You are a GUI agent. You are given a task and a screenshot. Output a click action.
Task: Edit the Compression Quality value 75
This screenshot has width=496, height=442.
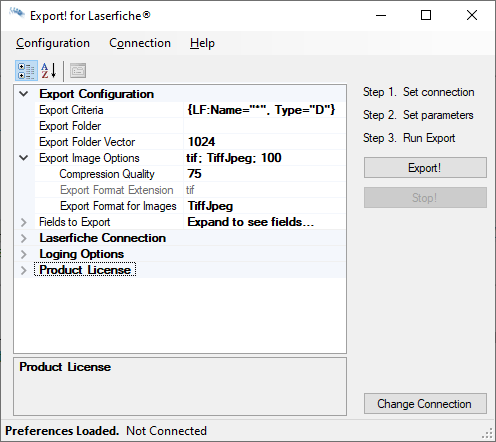tap(264, 174)
